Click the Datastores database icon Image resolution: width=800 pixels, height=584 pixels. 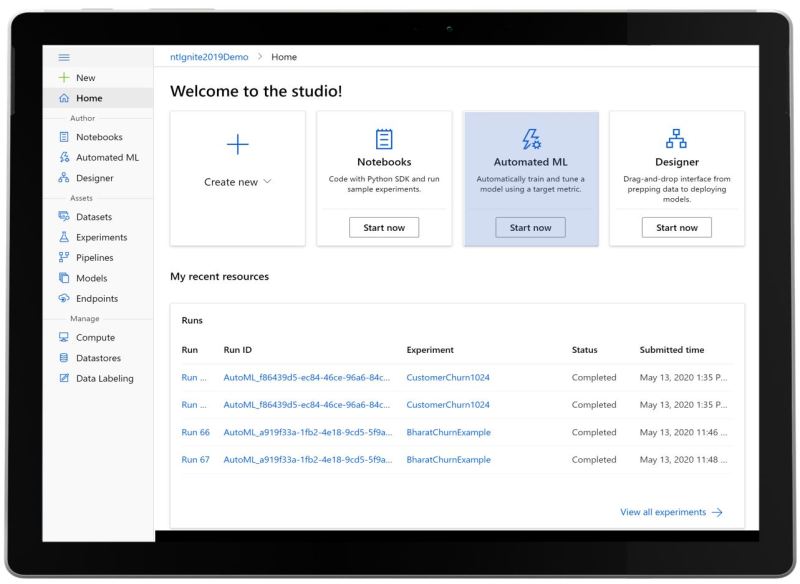(x=64, y=358)
